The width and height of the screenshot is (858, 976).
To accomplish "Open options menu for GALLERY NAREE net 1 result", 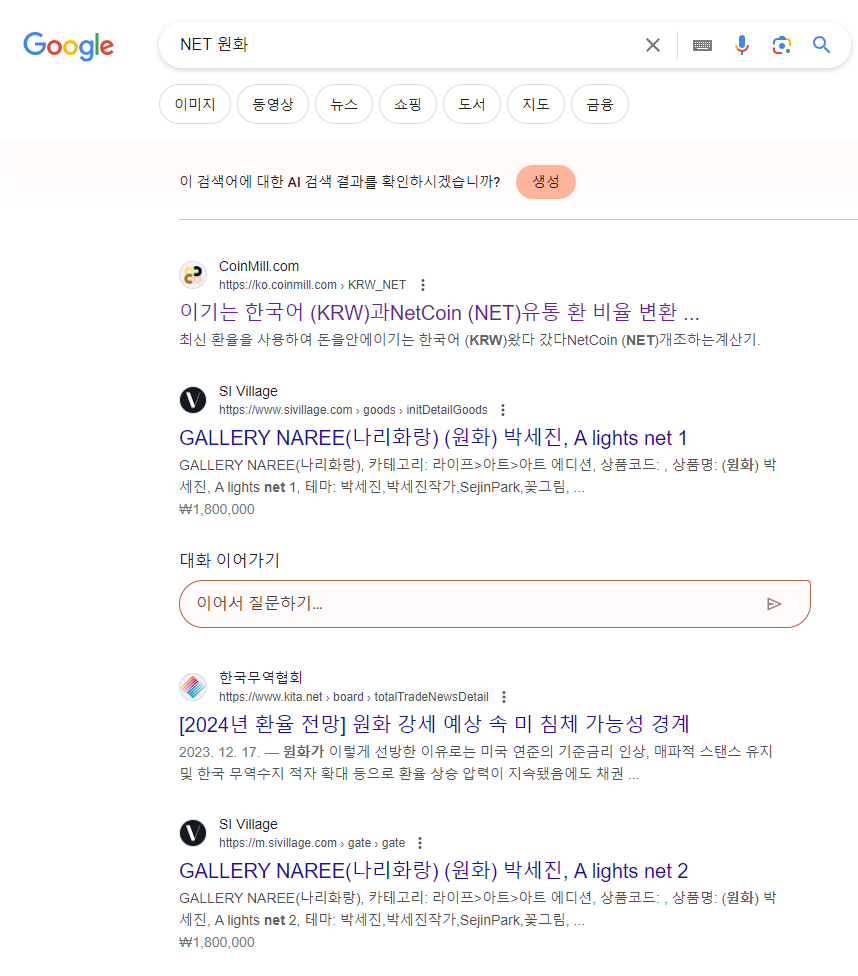I will (503, 409).
